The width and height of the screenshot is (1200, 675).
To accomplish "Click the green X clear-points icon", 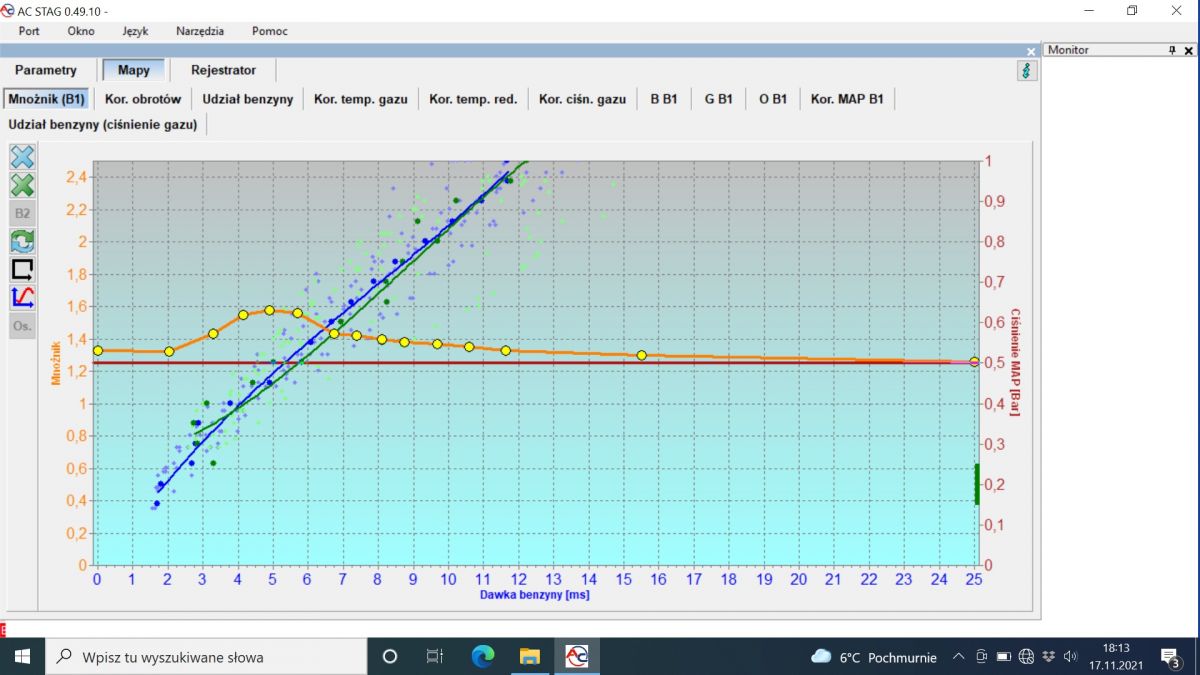I will click(22, 185).
